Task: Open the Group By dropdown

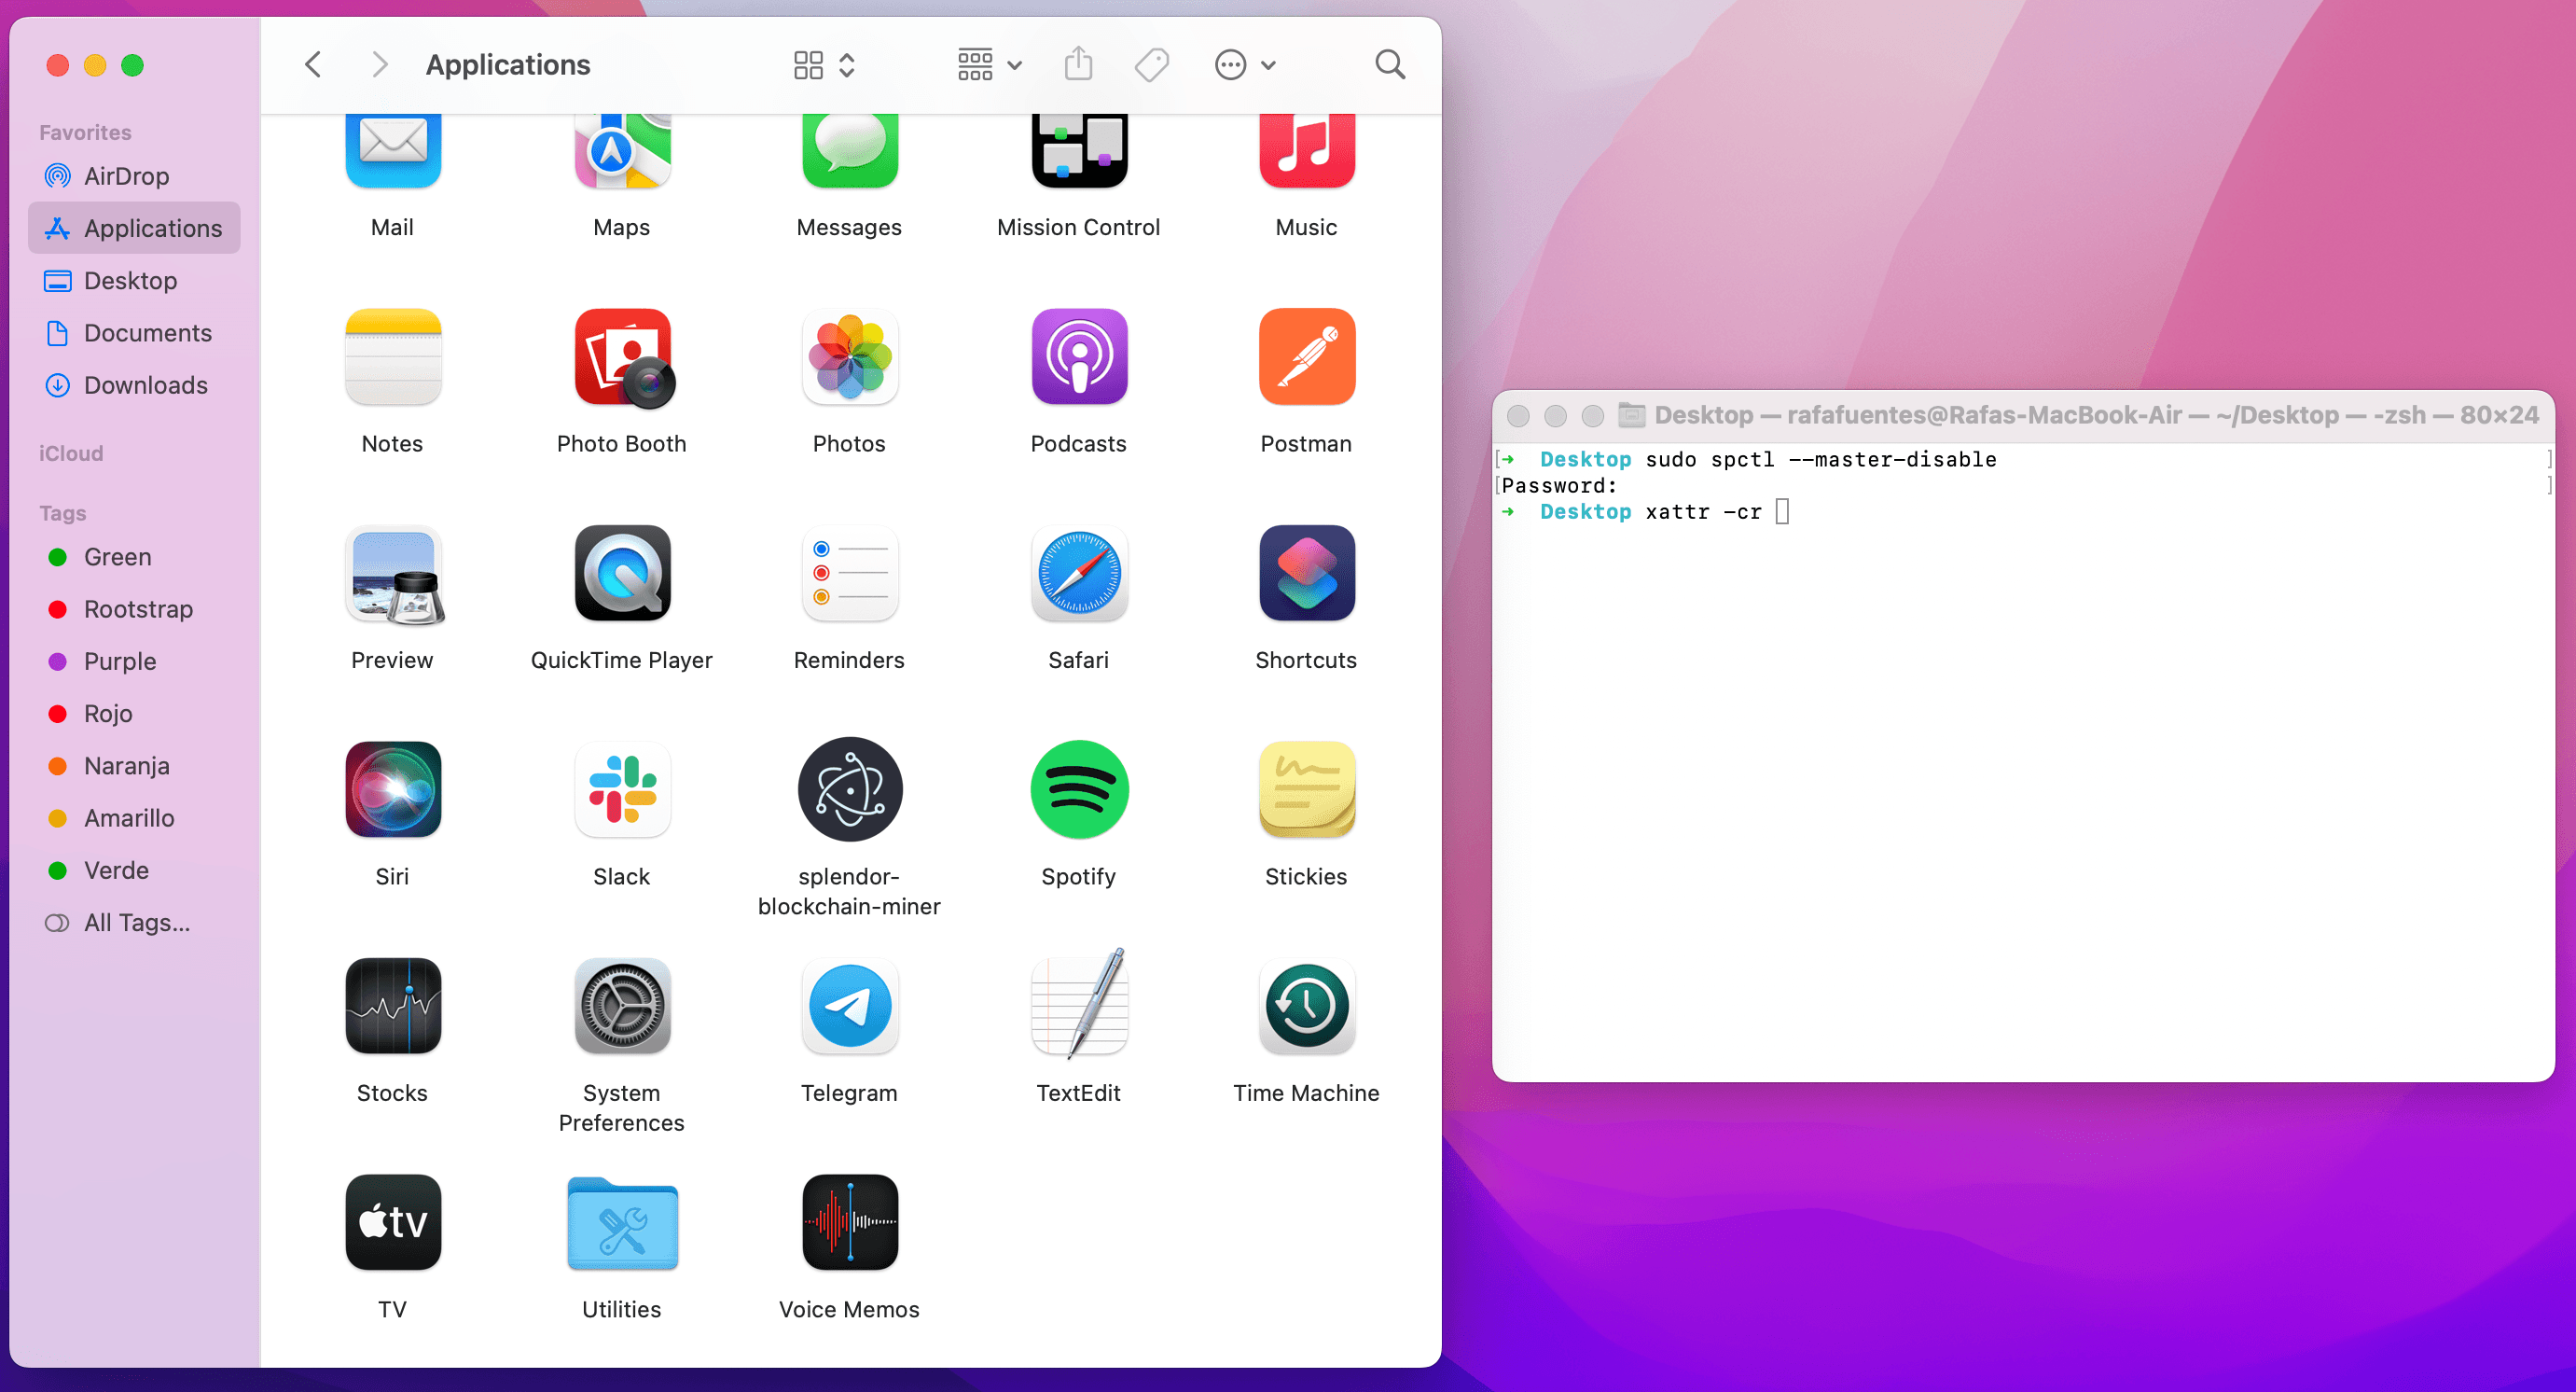Action: tap(989, 65)
